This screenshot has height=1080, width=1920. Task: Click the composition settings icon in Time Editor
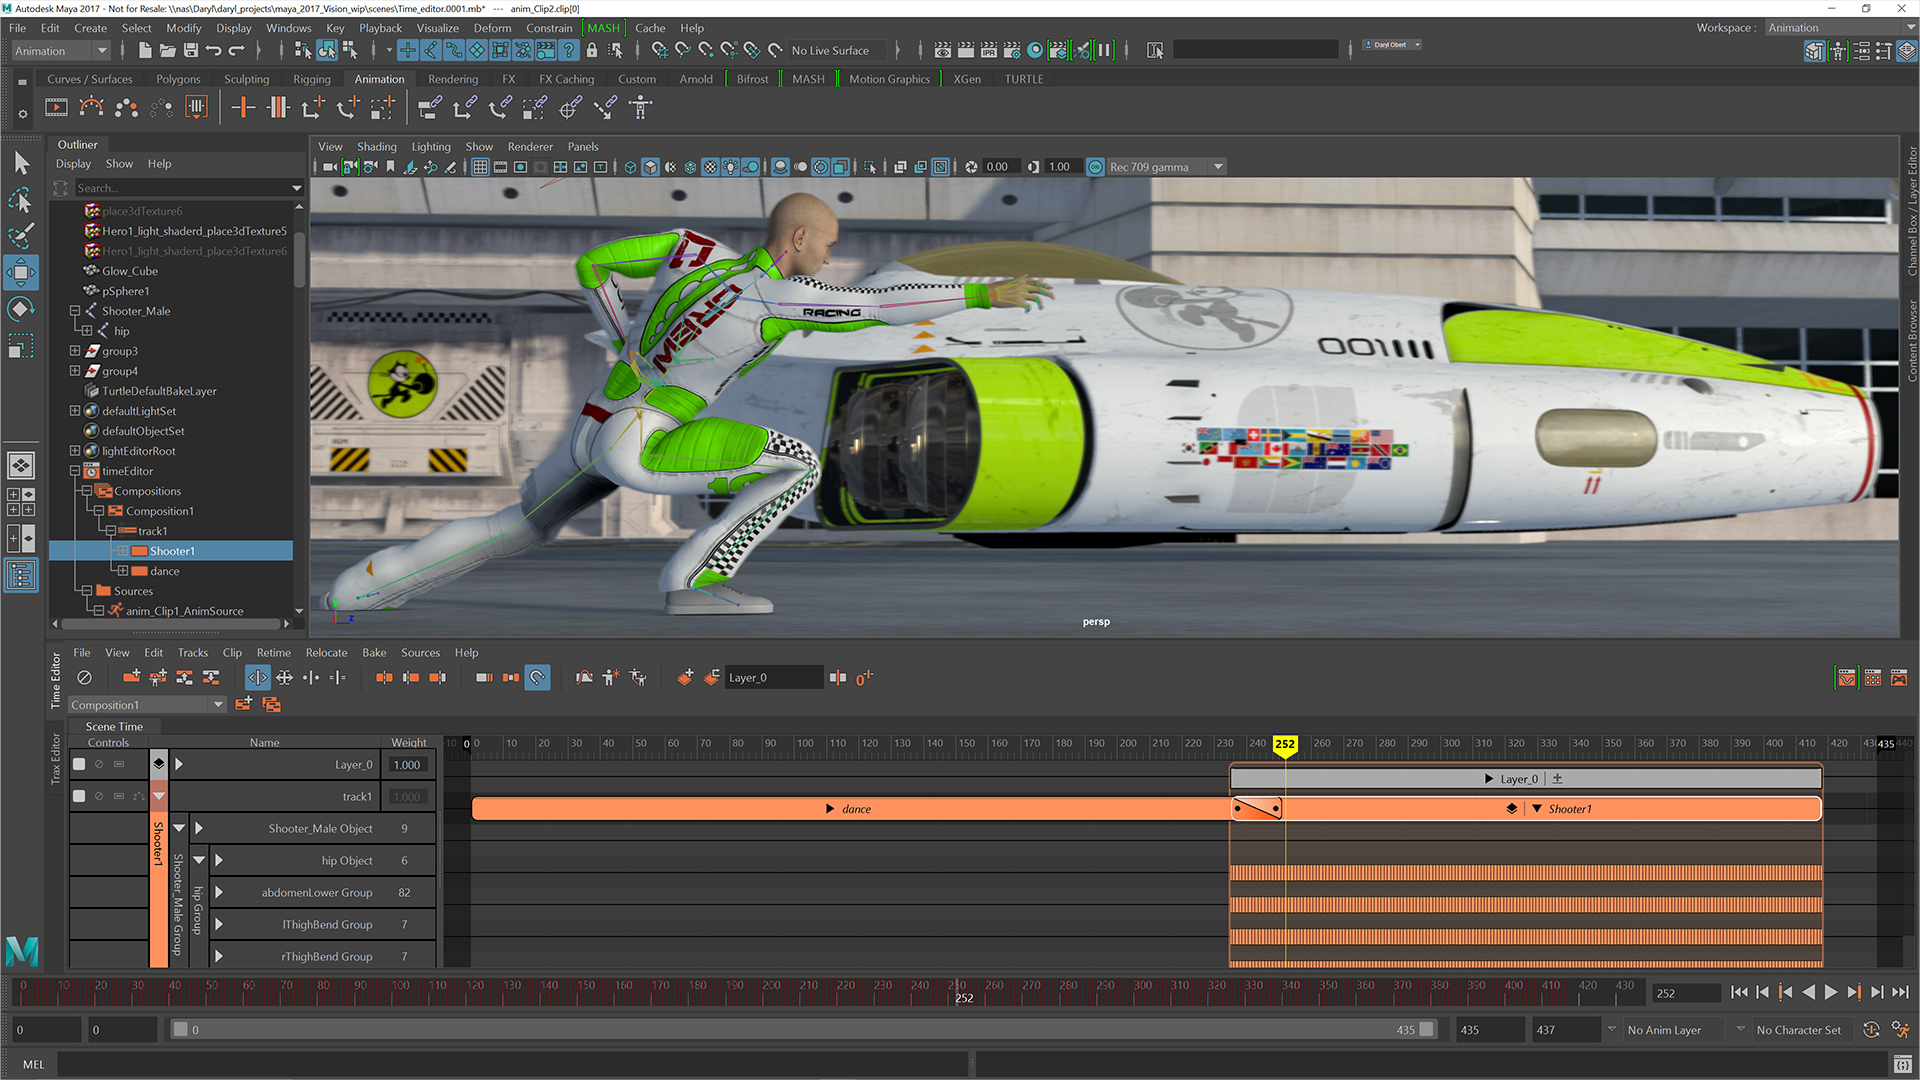point(272,704)
